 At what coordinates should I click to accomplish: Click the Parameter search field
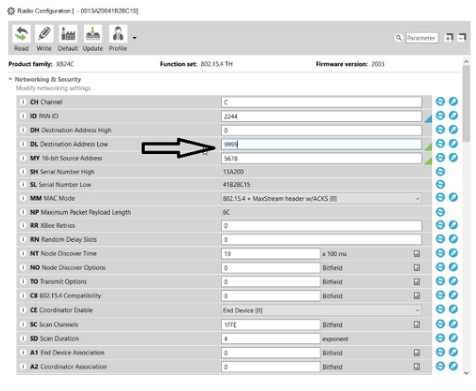422,38
